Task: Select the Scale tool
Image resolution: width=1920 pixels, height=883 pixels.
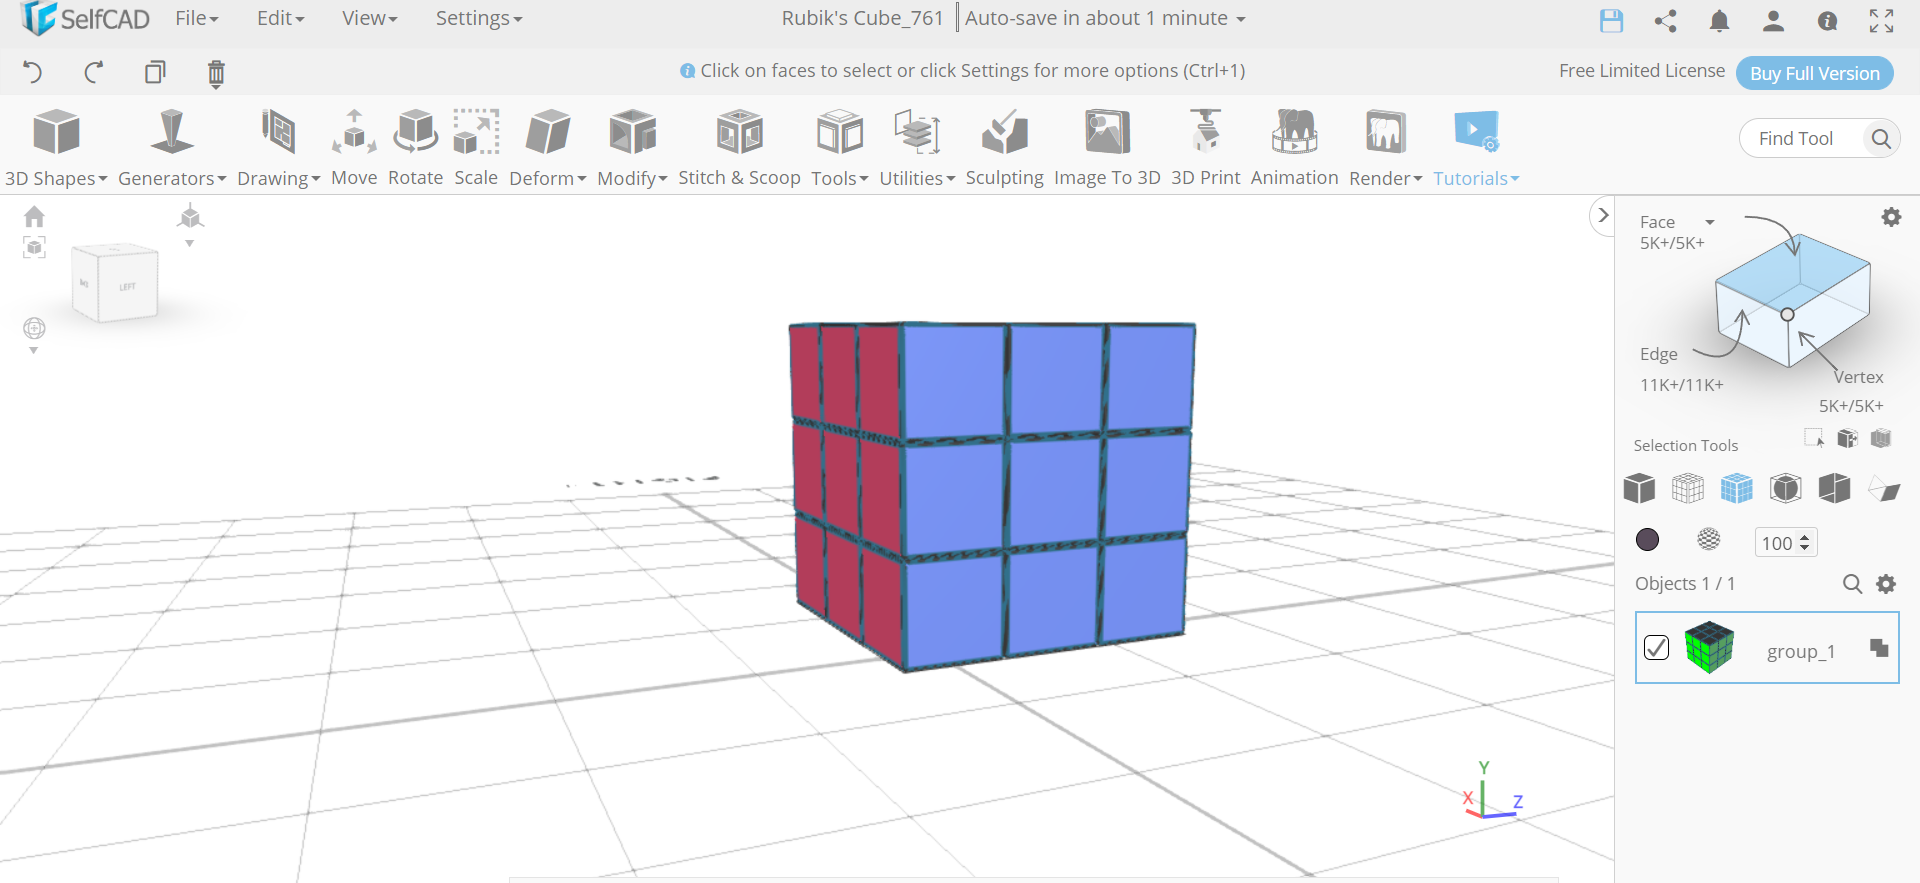Action: click(x=476, y=132)
